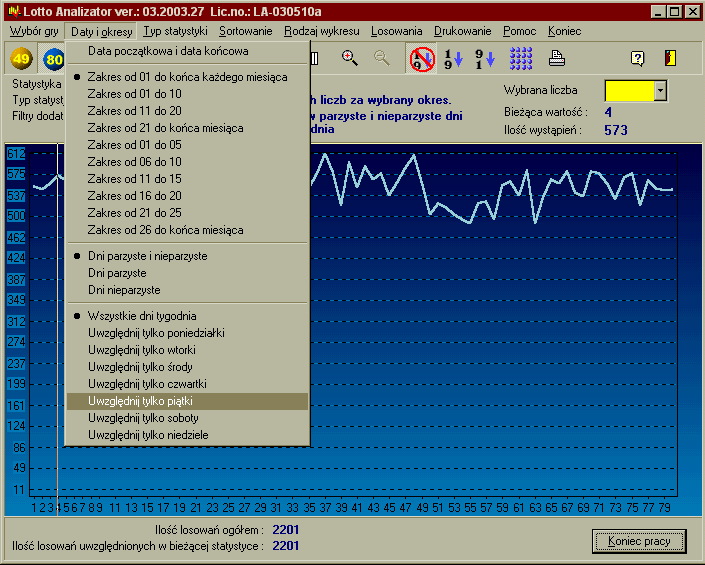Select range 'Zakres od 01 do końca każdego miesiąca'

[x=187, y=77]
